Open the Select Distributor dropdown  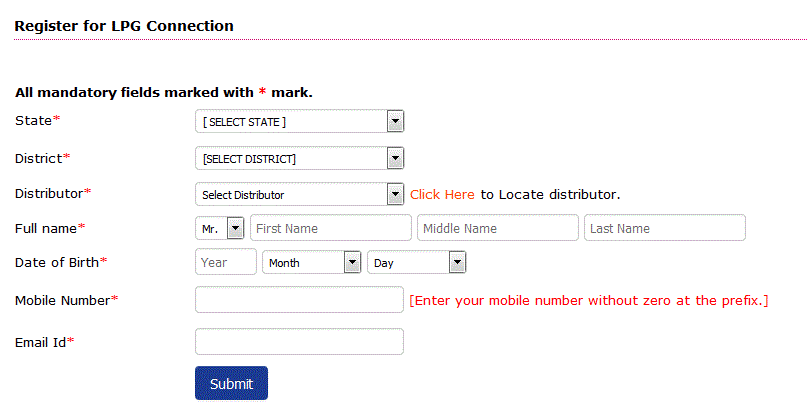click(299, 194)
